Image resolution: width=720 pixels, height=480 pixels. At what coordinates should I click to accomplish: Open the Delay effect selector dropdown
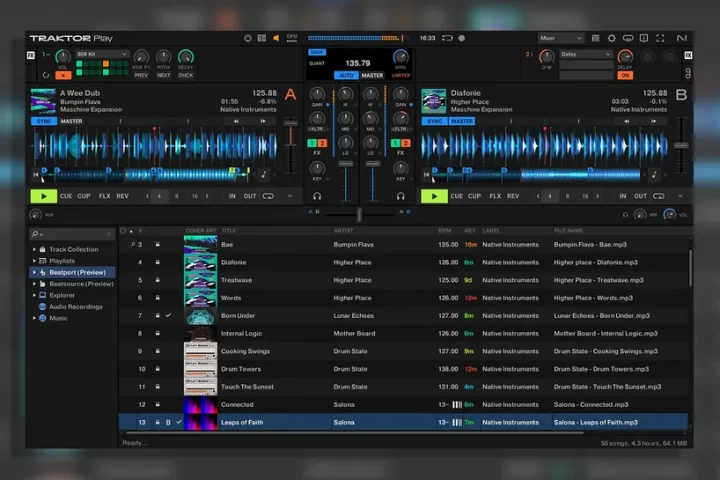(586, 54)
